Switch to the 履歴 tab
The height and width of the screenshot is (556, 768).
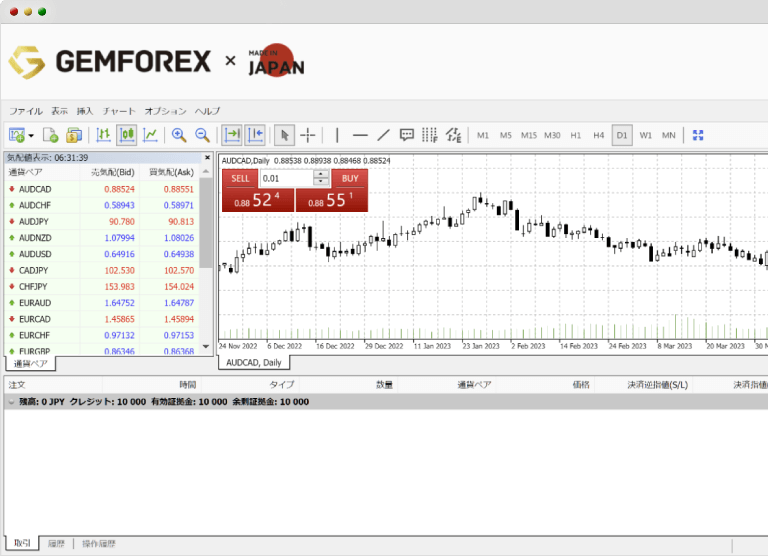pos(56,543)
